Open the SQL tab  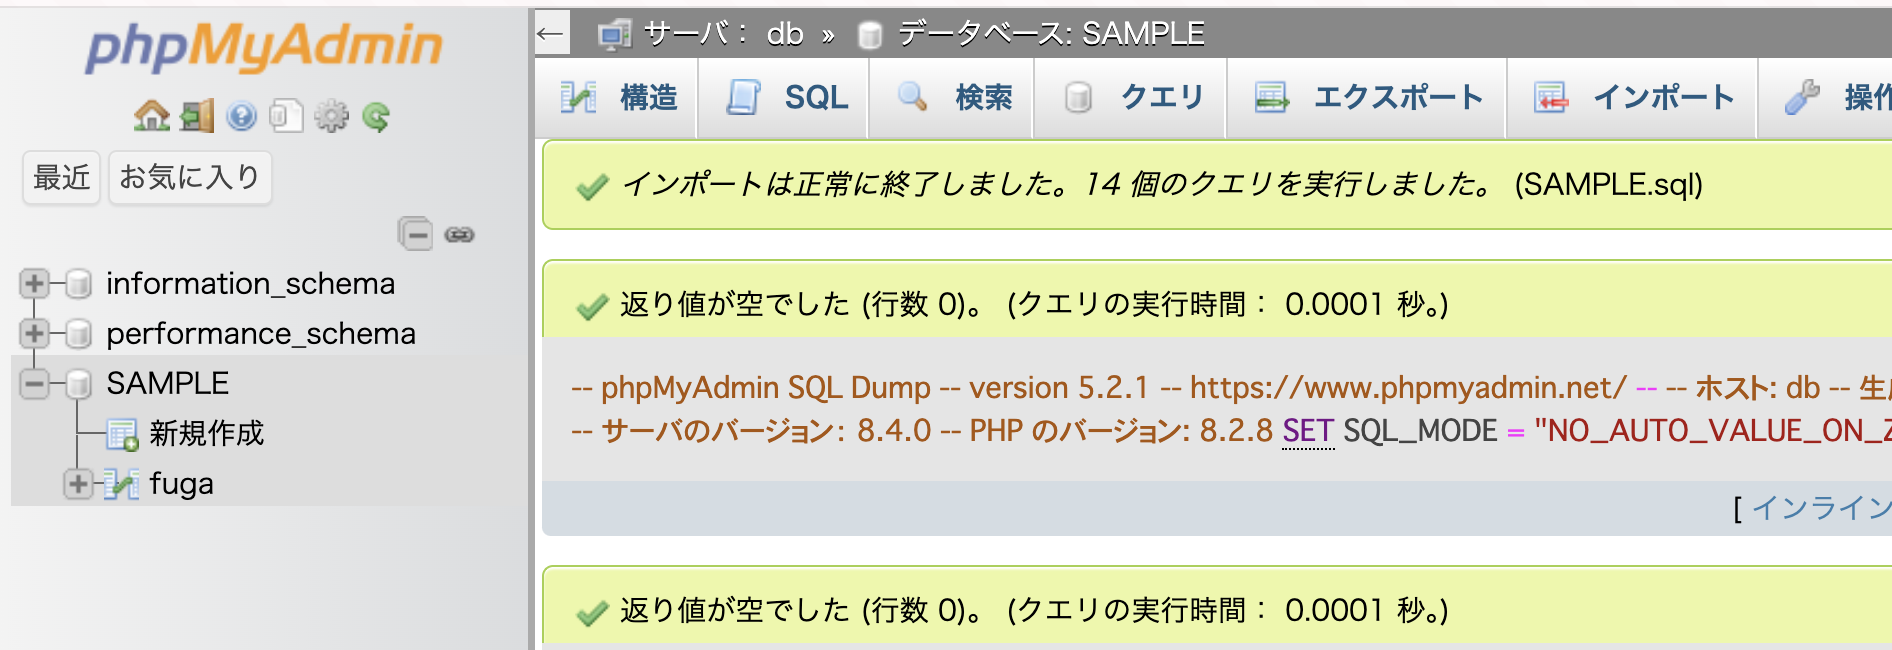[x=784, y=98]
